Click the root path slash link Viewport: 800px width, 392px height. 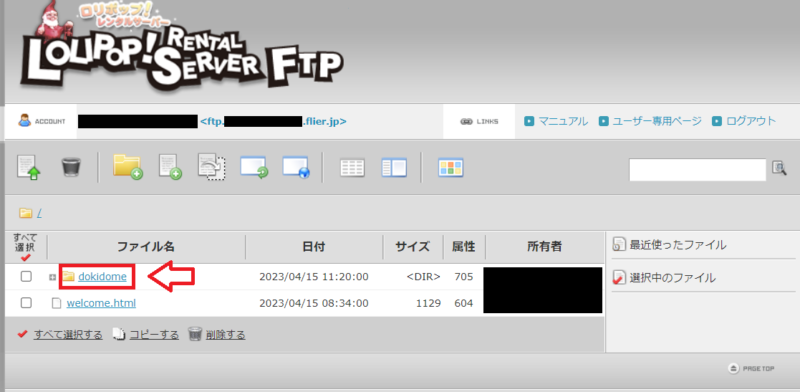39,213
